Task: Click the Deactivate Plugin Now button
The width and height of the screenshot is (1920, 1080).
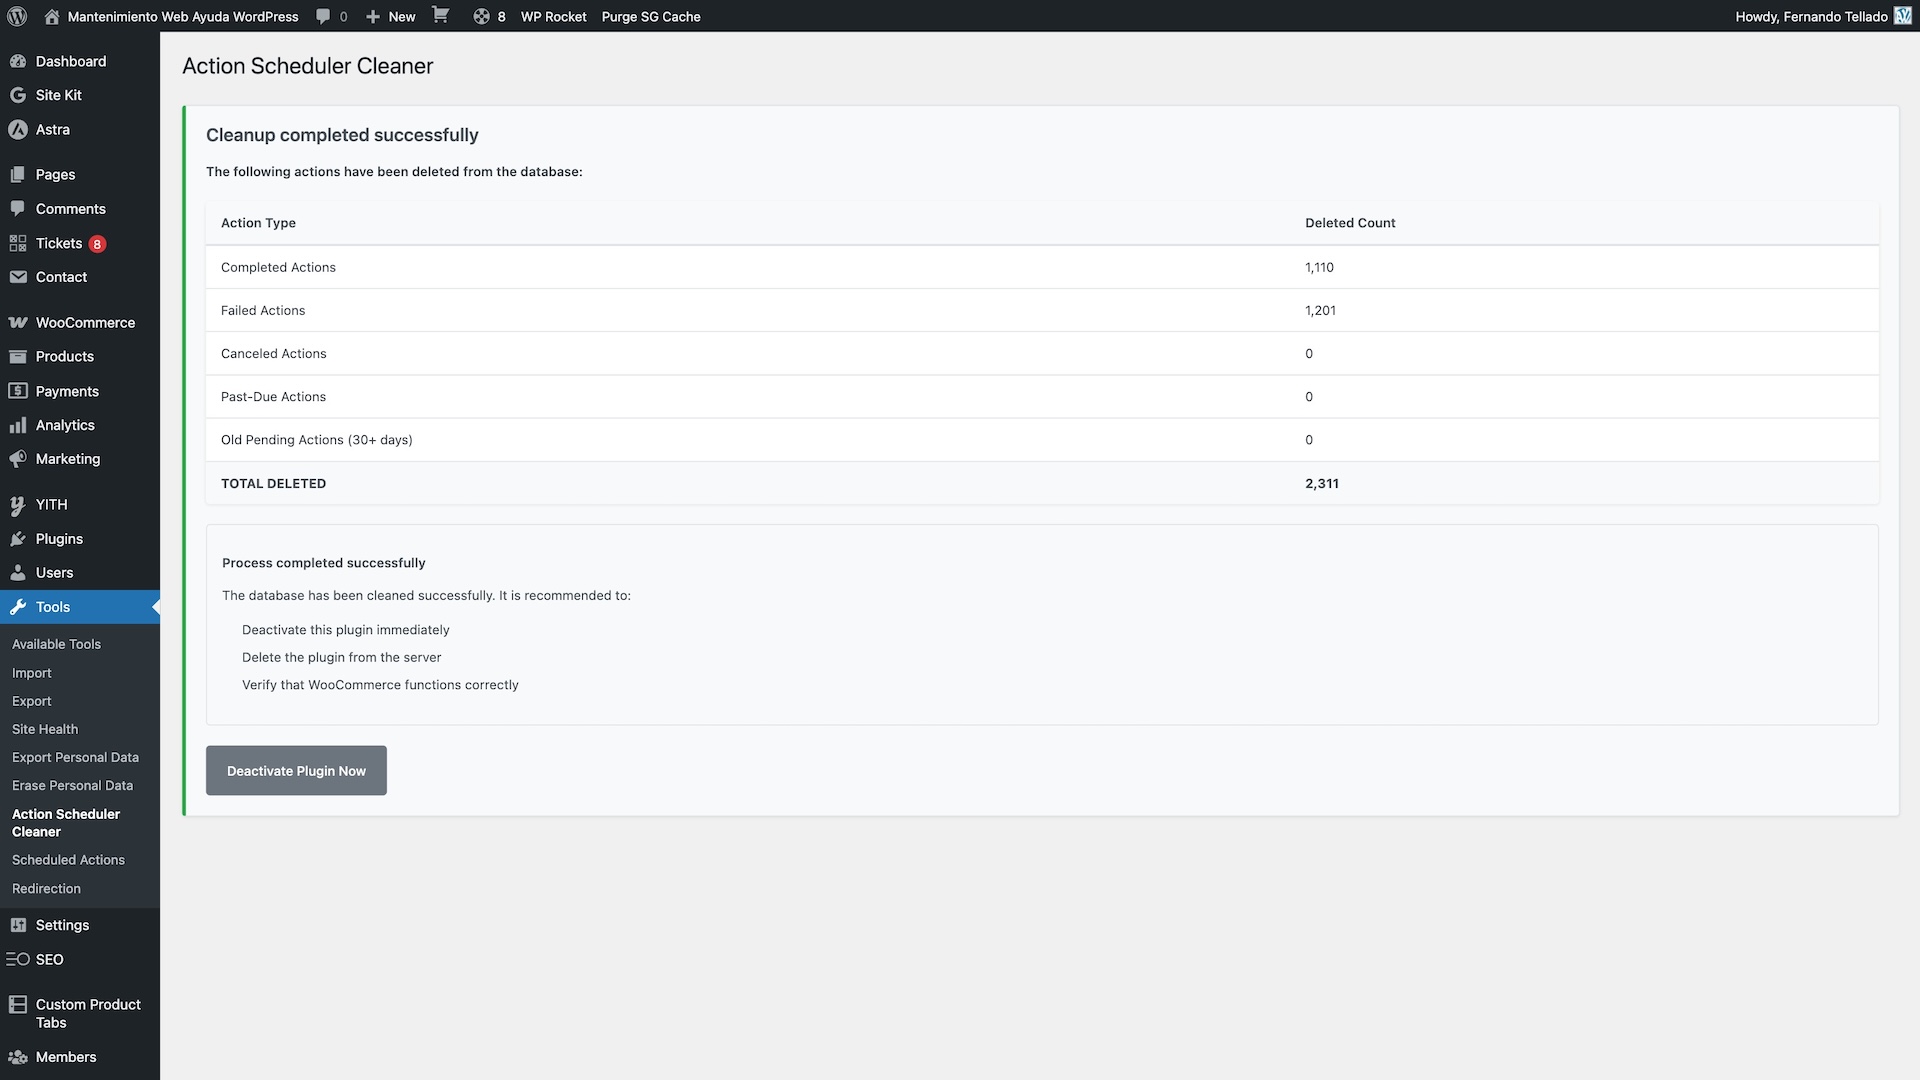Action: [x=295, y=770]
